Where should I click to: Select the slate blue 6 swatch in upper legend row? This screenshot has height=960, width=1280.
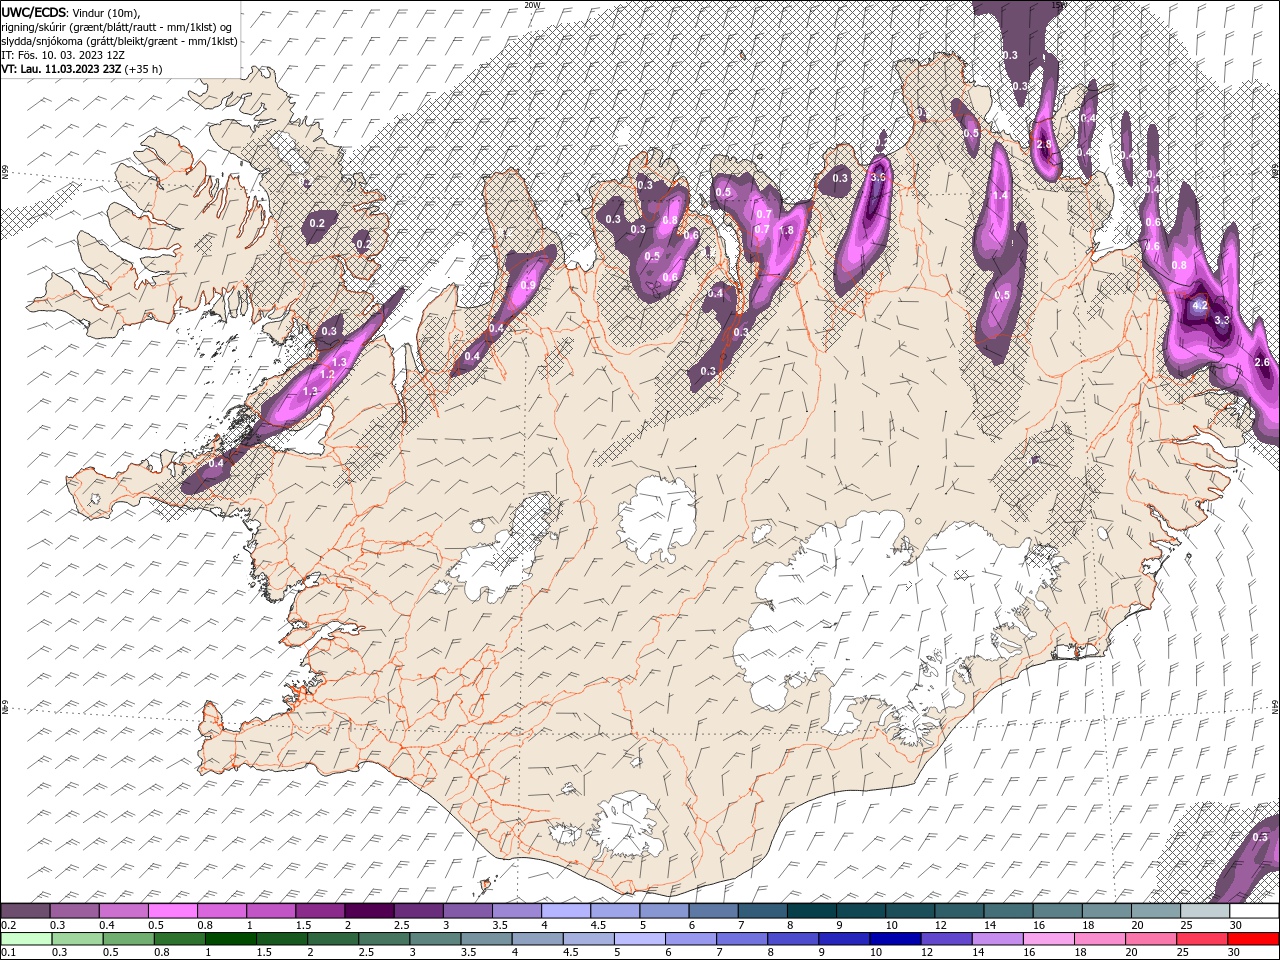[x=714, y=911]
